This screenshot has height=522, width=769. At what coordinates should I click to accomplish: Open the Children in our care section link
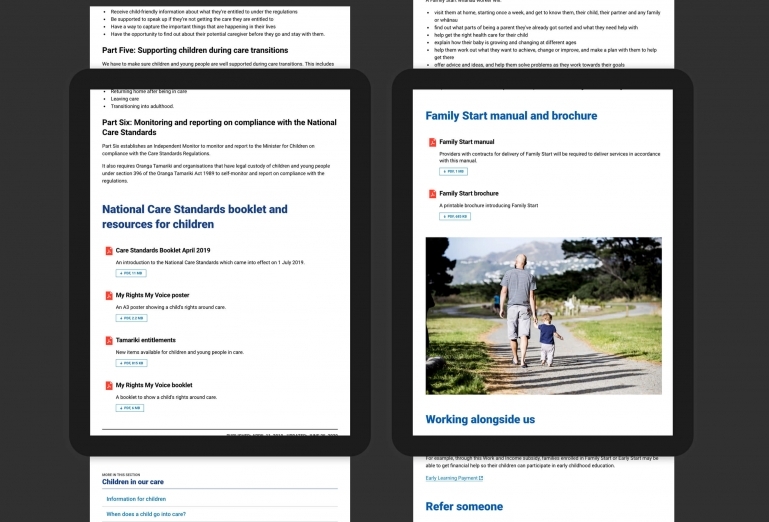(133, 482)
